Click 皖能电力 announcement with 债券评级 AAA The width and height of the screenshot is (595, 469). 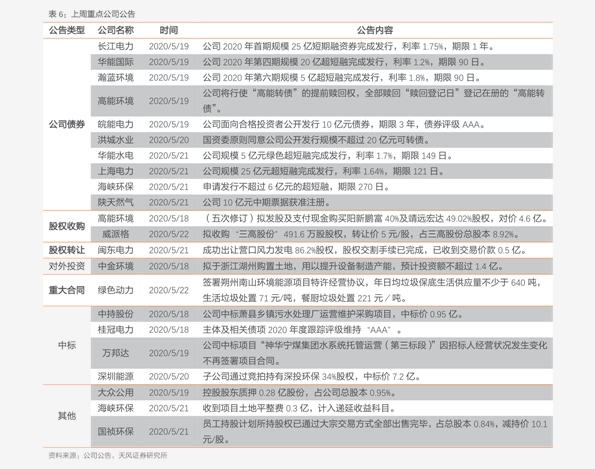tap(344, 124)
